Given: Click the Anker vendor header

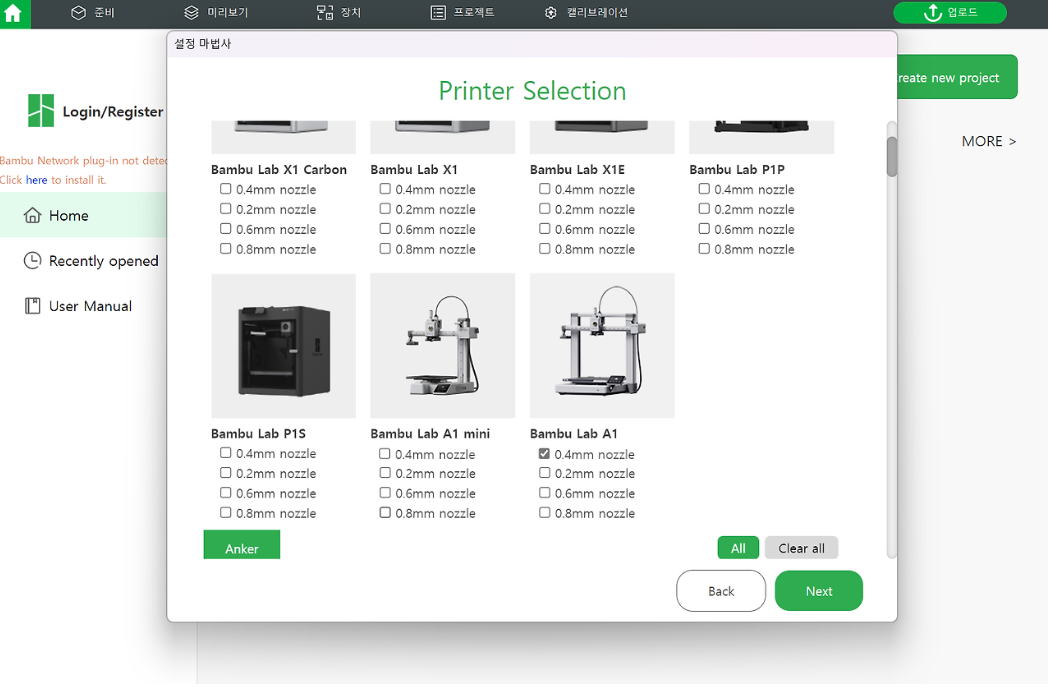Looking at the screenshot, I should pos(242,545).
